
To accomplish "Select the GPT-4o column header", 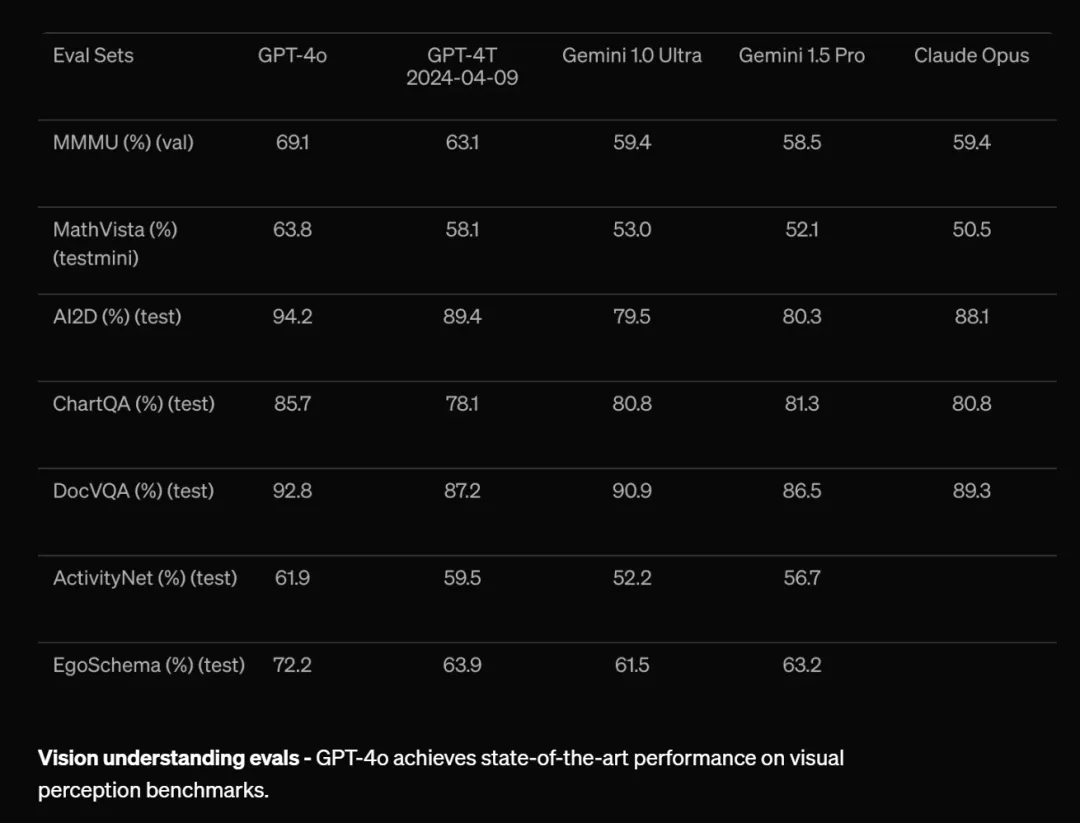I will 292,56.
